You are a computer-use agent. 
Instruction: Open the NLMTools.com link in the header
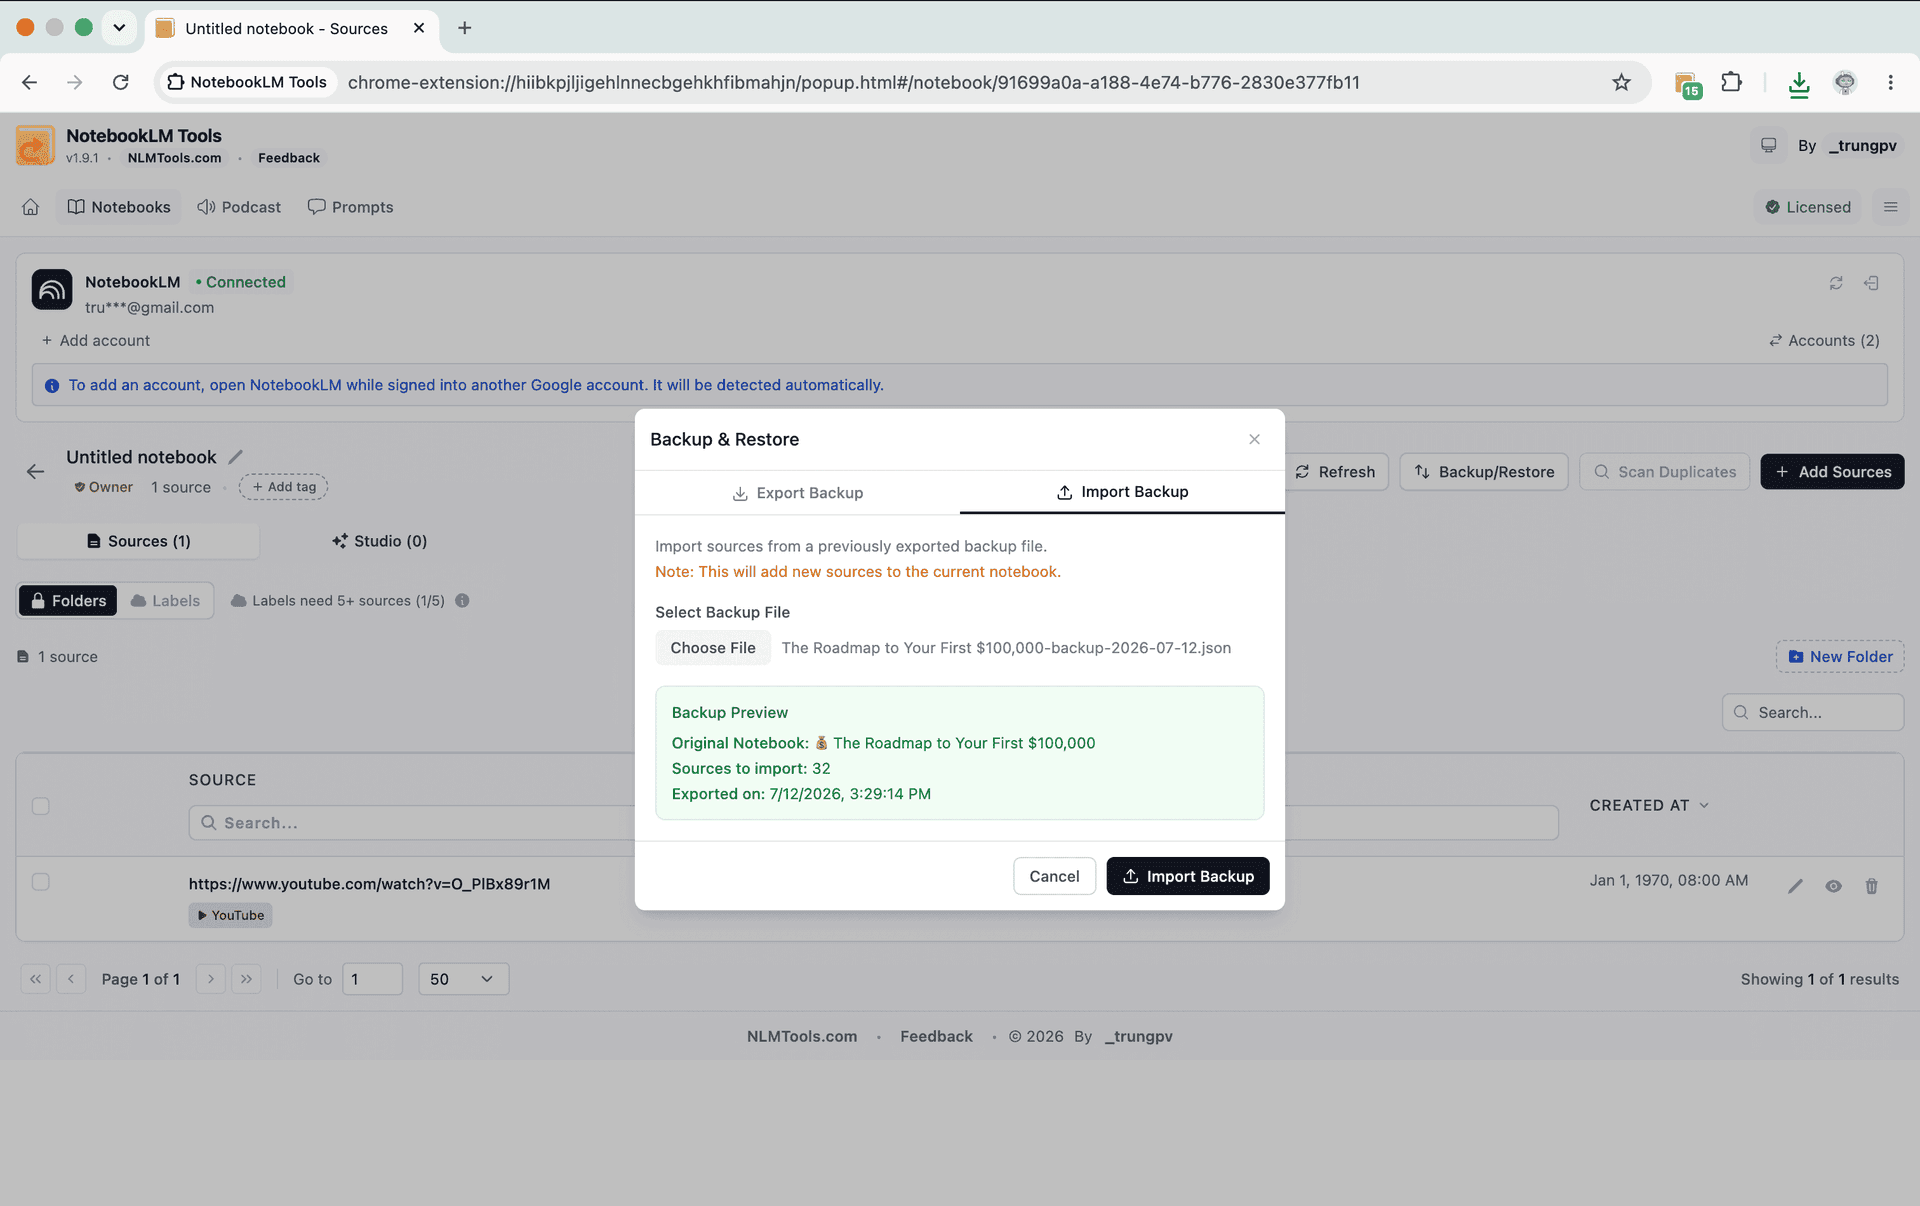174,158
